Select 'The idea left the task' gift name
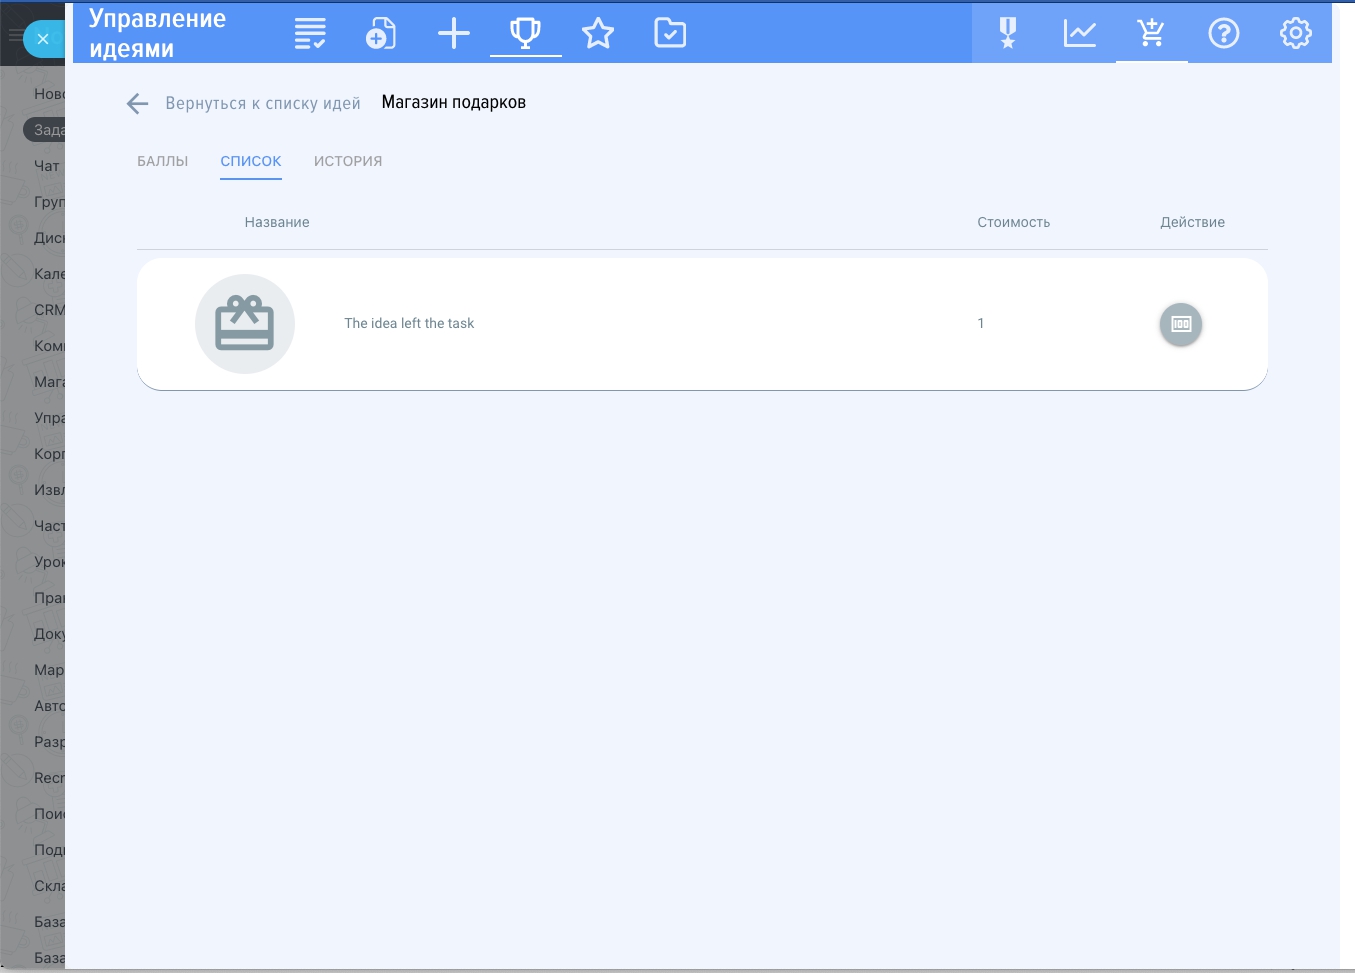1355x973 pixels. point(409,323)
